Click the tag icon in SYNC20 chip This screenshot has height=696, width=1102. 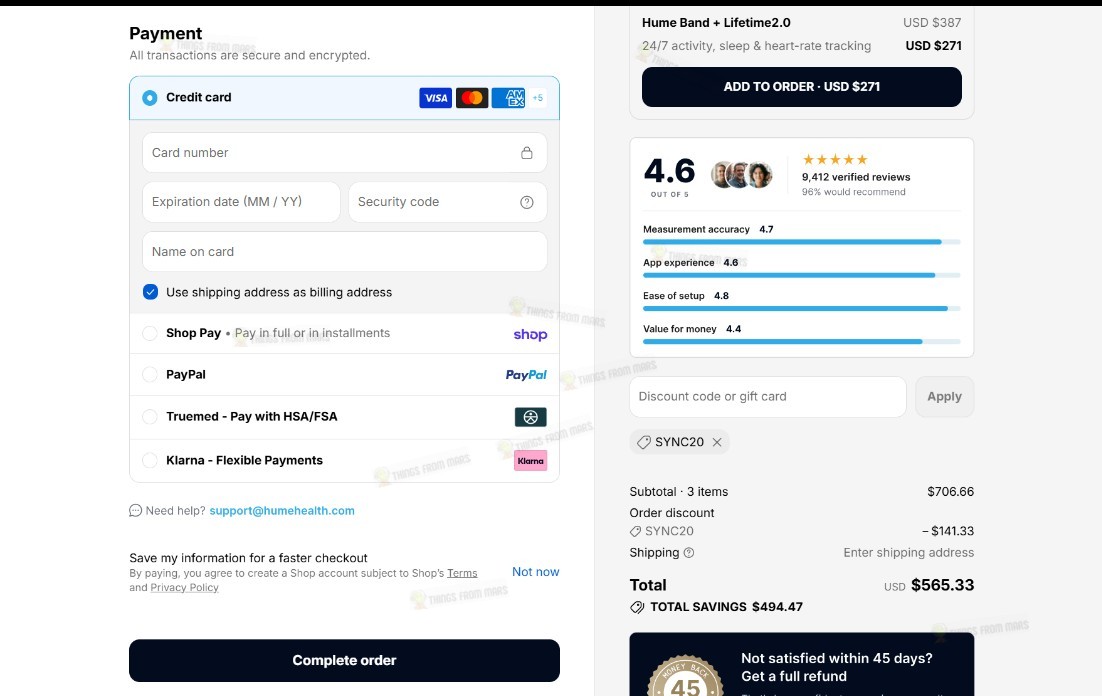pyautogui.click(x=644, y=442)
